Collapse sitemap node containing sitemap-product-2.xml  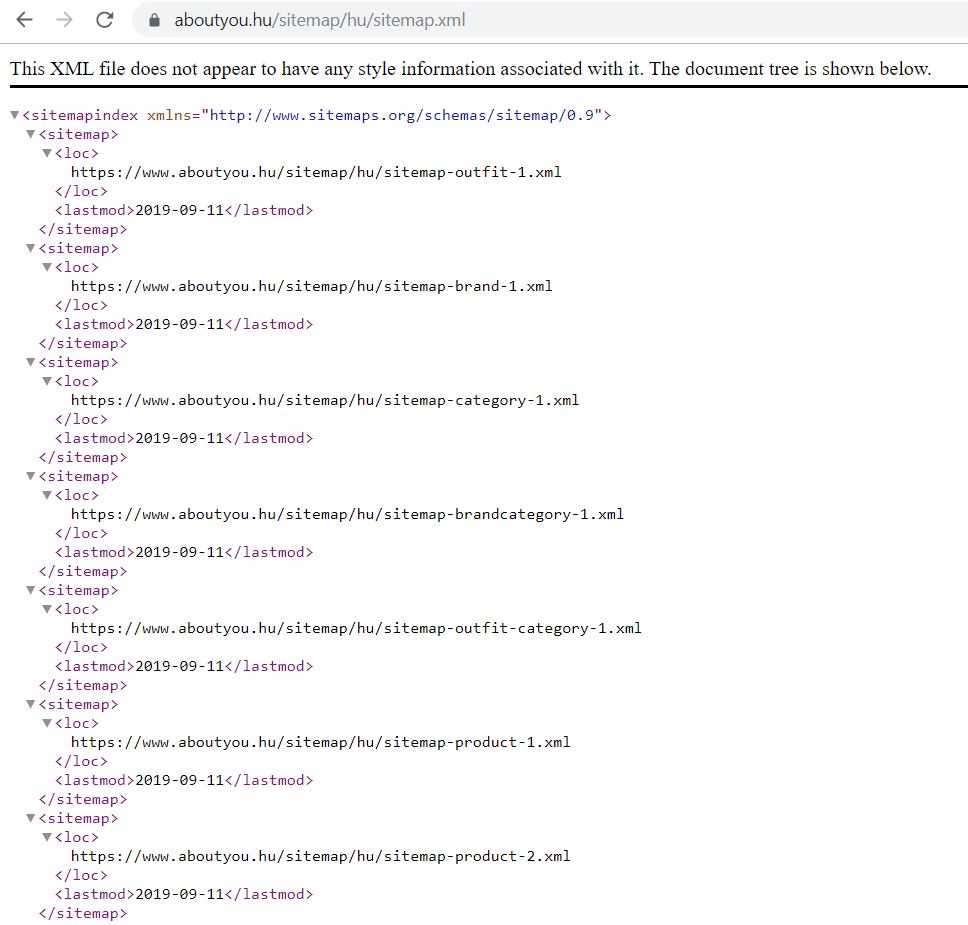click(x=30, y=818)
